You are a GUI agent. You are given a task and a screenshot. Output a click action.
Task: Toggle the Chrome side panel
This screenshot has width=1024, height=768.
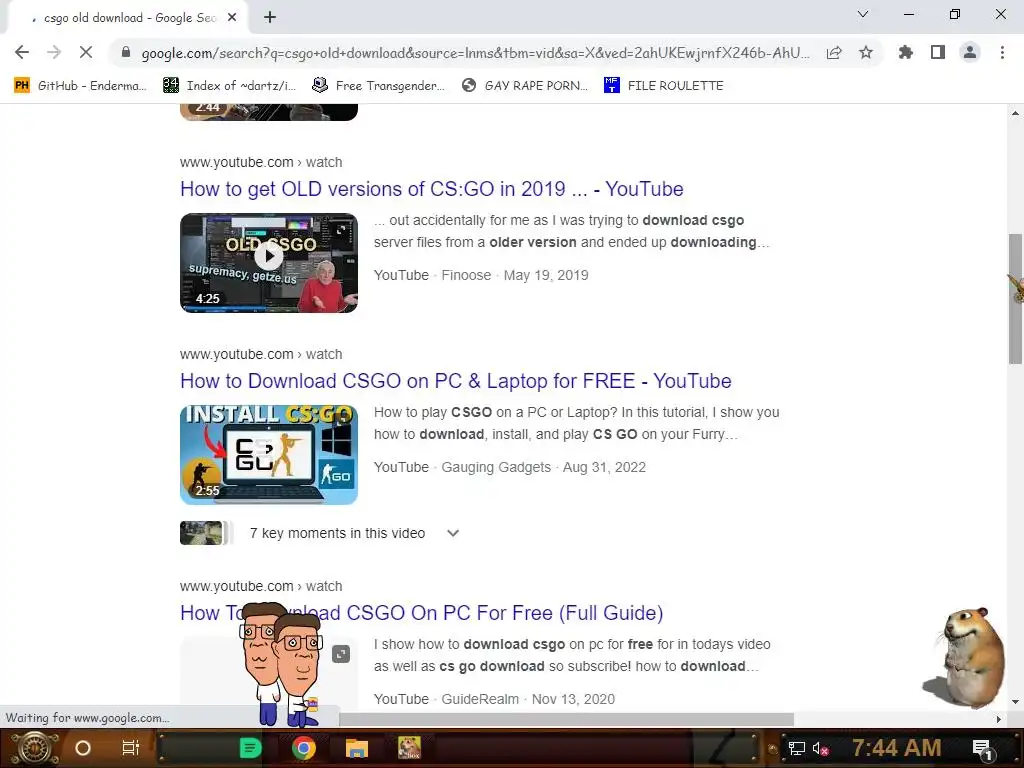[938, 52]
